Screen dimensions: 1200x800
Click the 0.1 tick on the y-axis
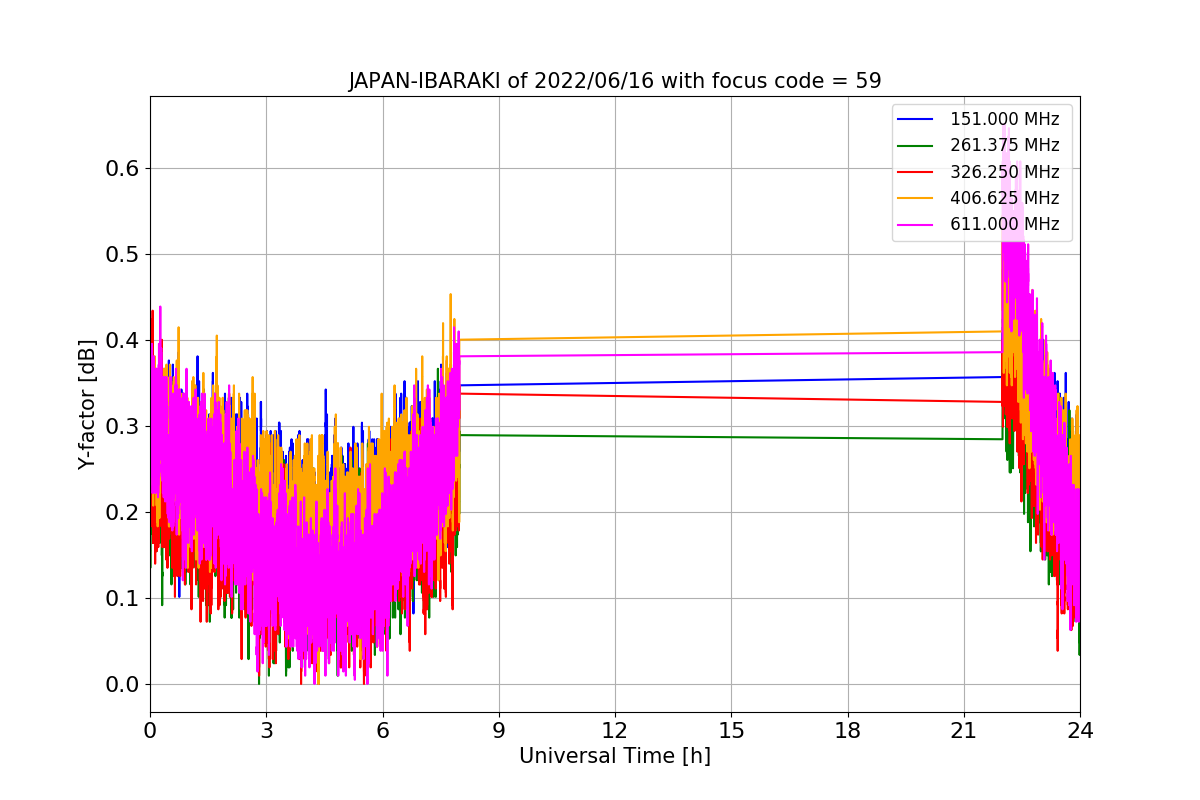[122, 598]
